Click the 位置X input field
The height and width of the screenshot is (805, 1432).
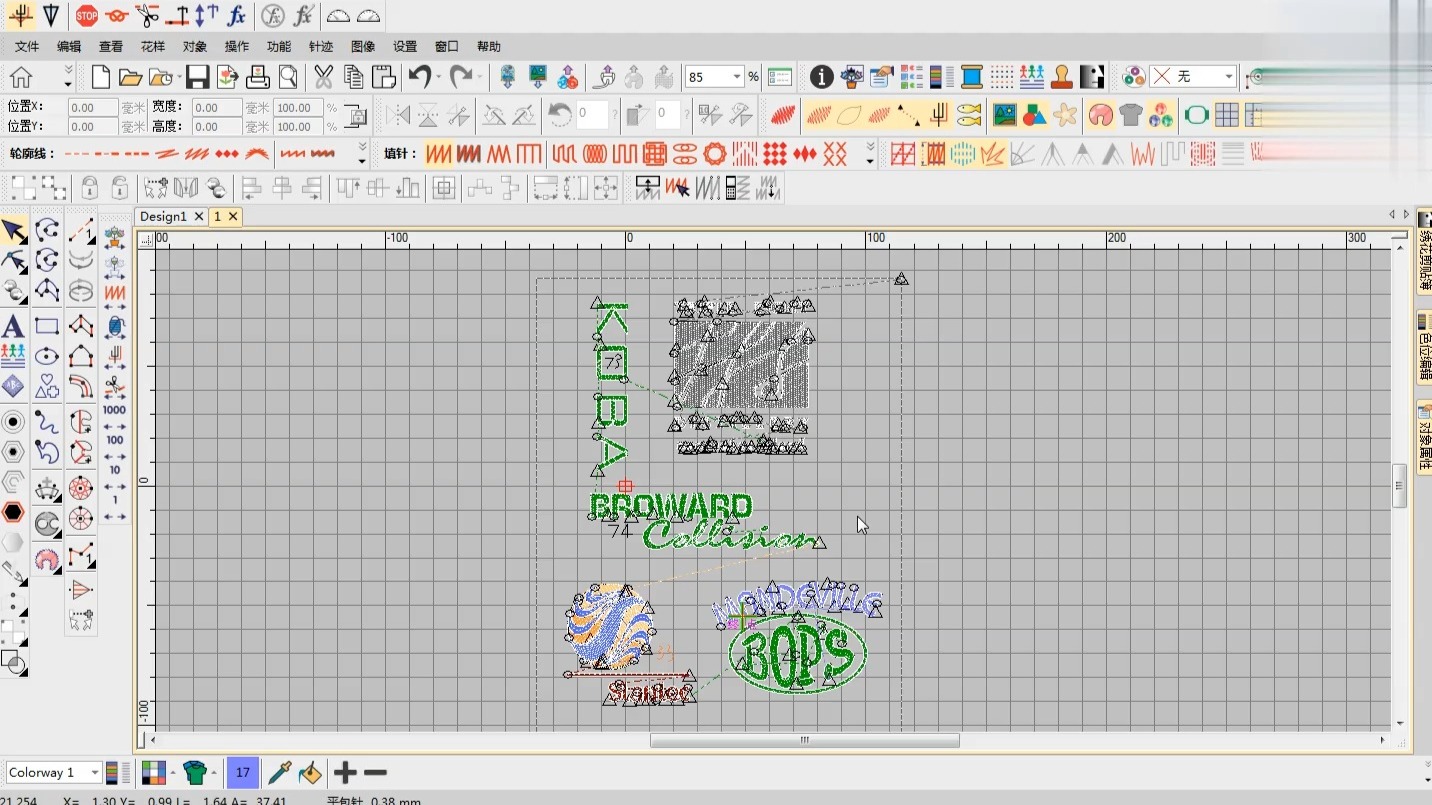[x=93, y=107]
